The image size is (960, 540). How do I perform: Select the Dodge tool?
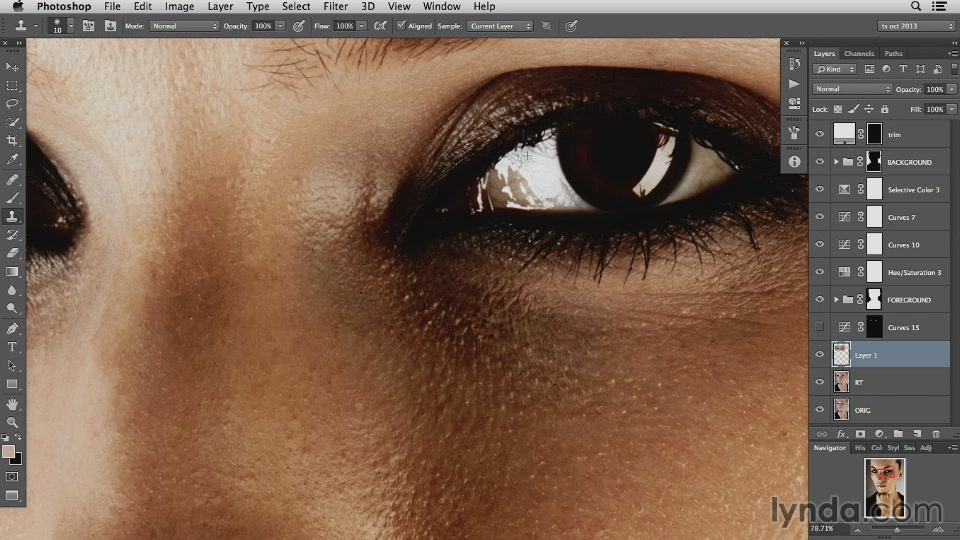point(12,309)
